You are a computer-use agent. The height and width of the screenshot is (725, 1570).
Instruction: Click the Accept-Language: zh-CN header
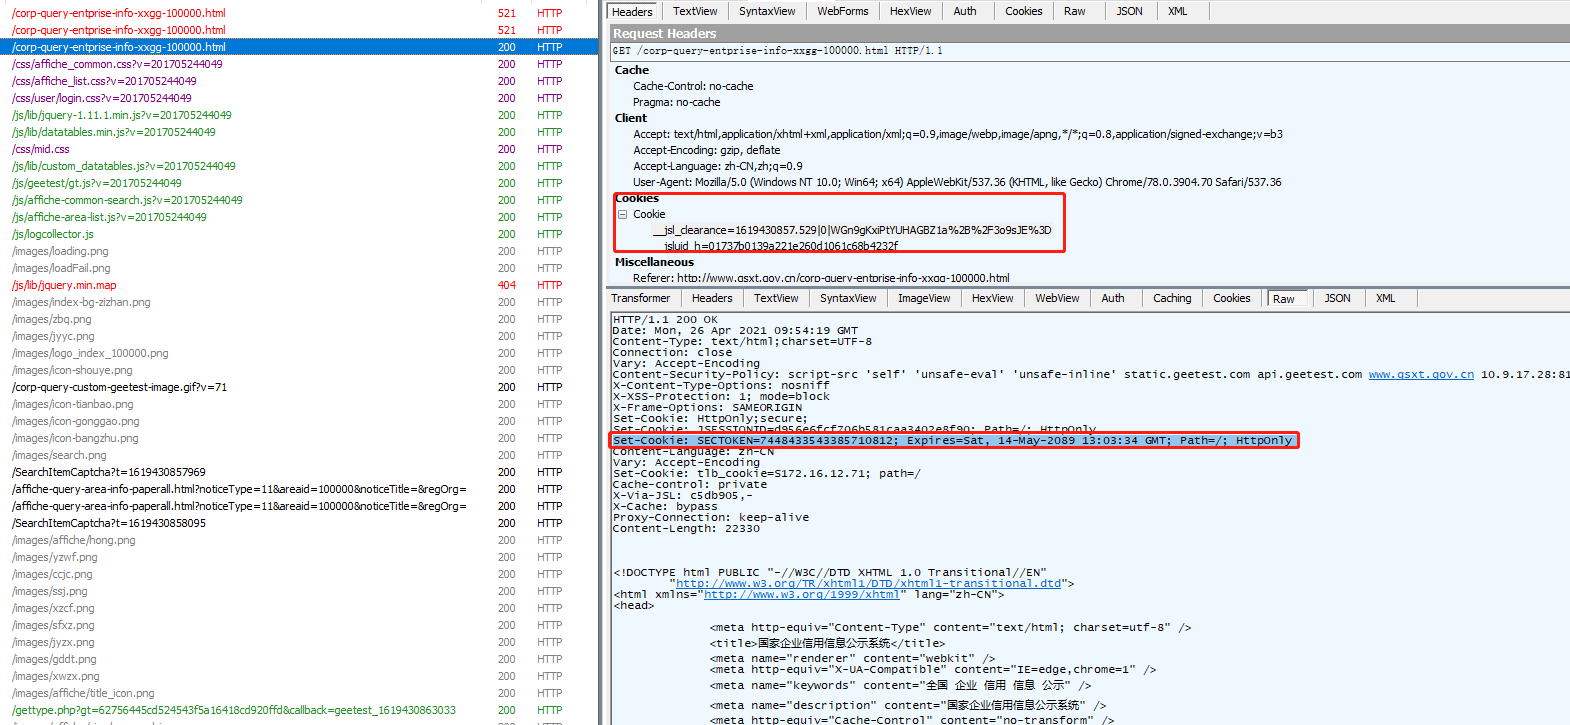718,166
